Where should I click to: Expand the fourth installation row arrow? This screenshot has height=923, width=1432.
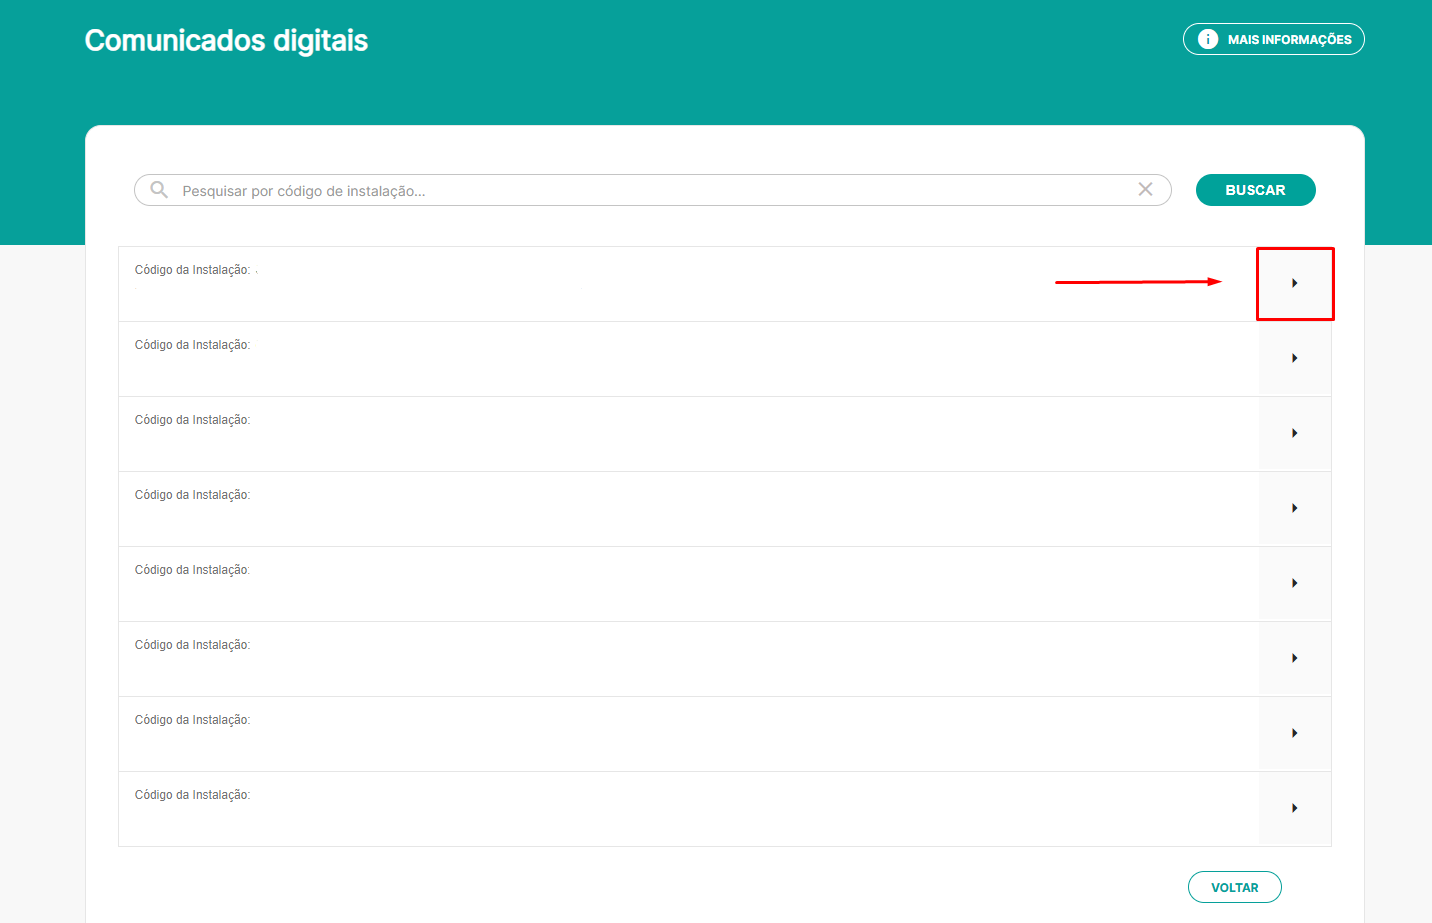(x=1294, y=509)
